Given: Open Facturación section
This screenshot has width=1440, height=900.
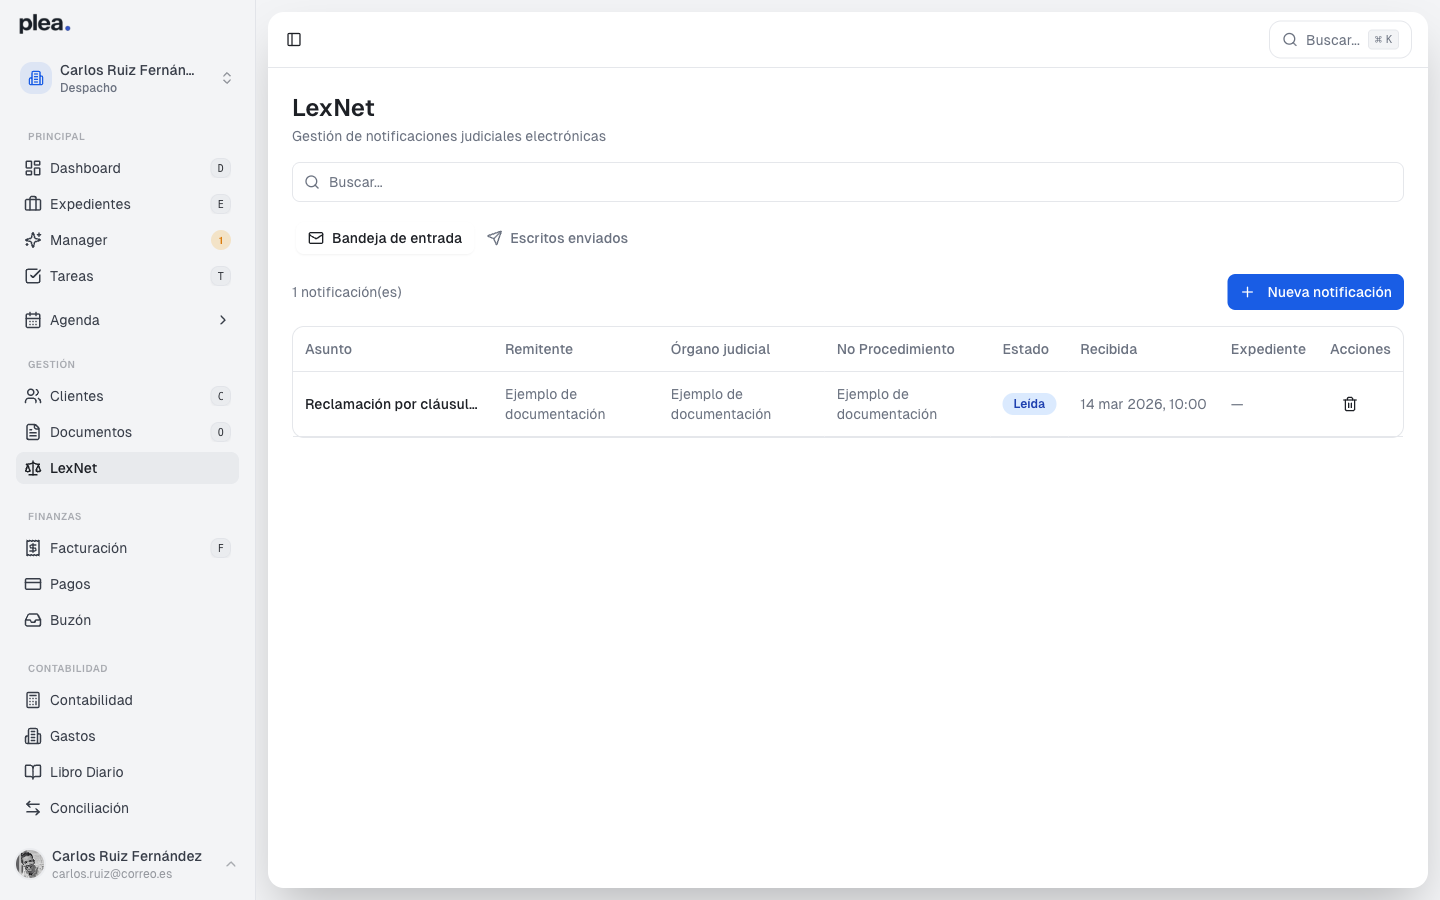Looking at the screenshot, I should click(127, 548).
